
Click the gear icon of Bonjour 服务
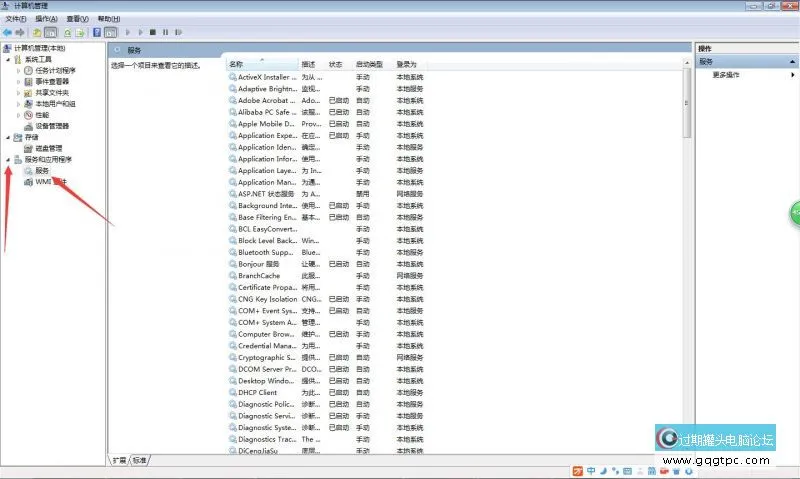coord(232,264)
